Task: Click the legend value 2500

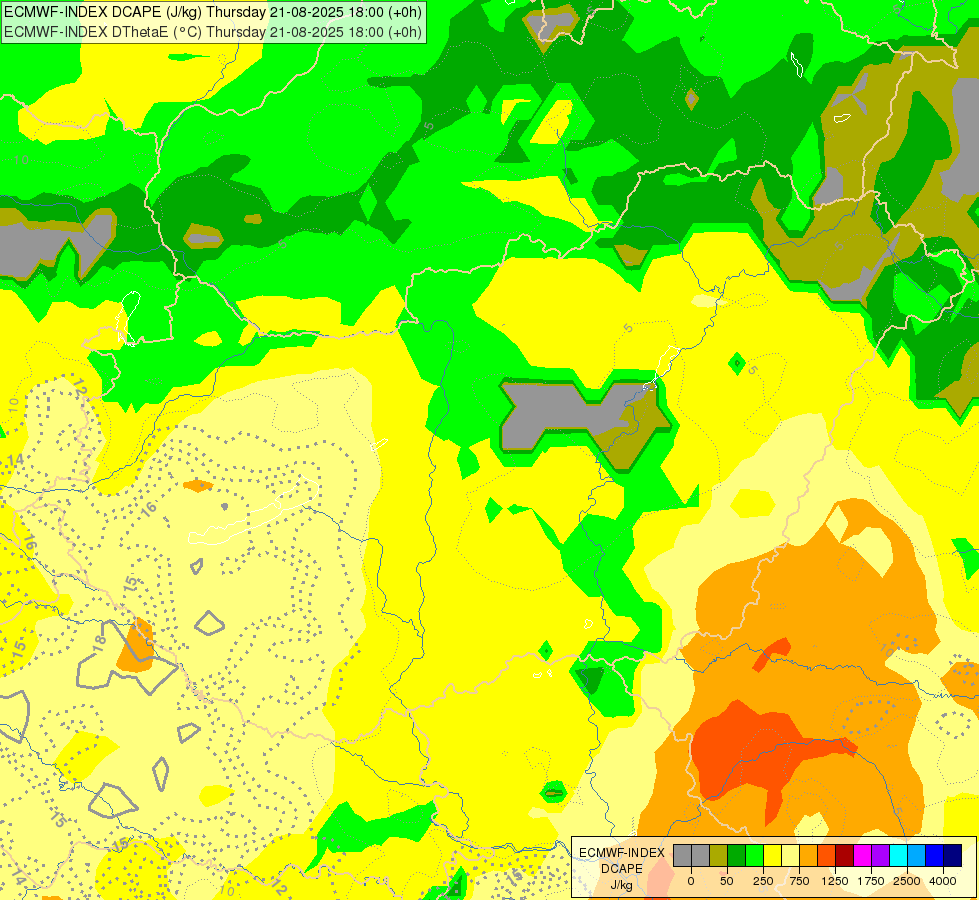Action: (907, 881)
